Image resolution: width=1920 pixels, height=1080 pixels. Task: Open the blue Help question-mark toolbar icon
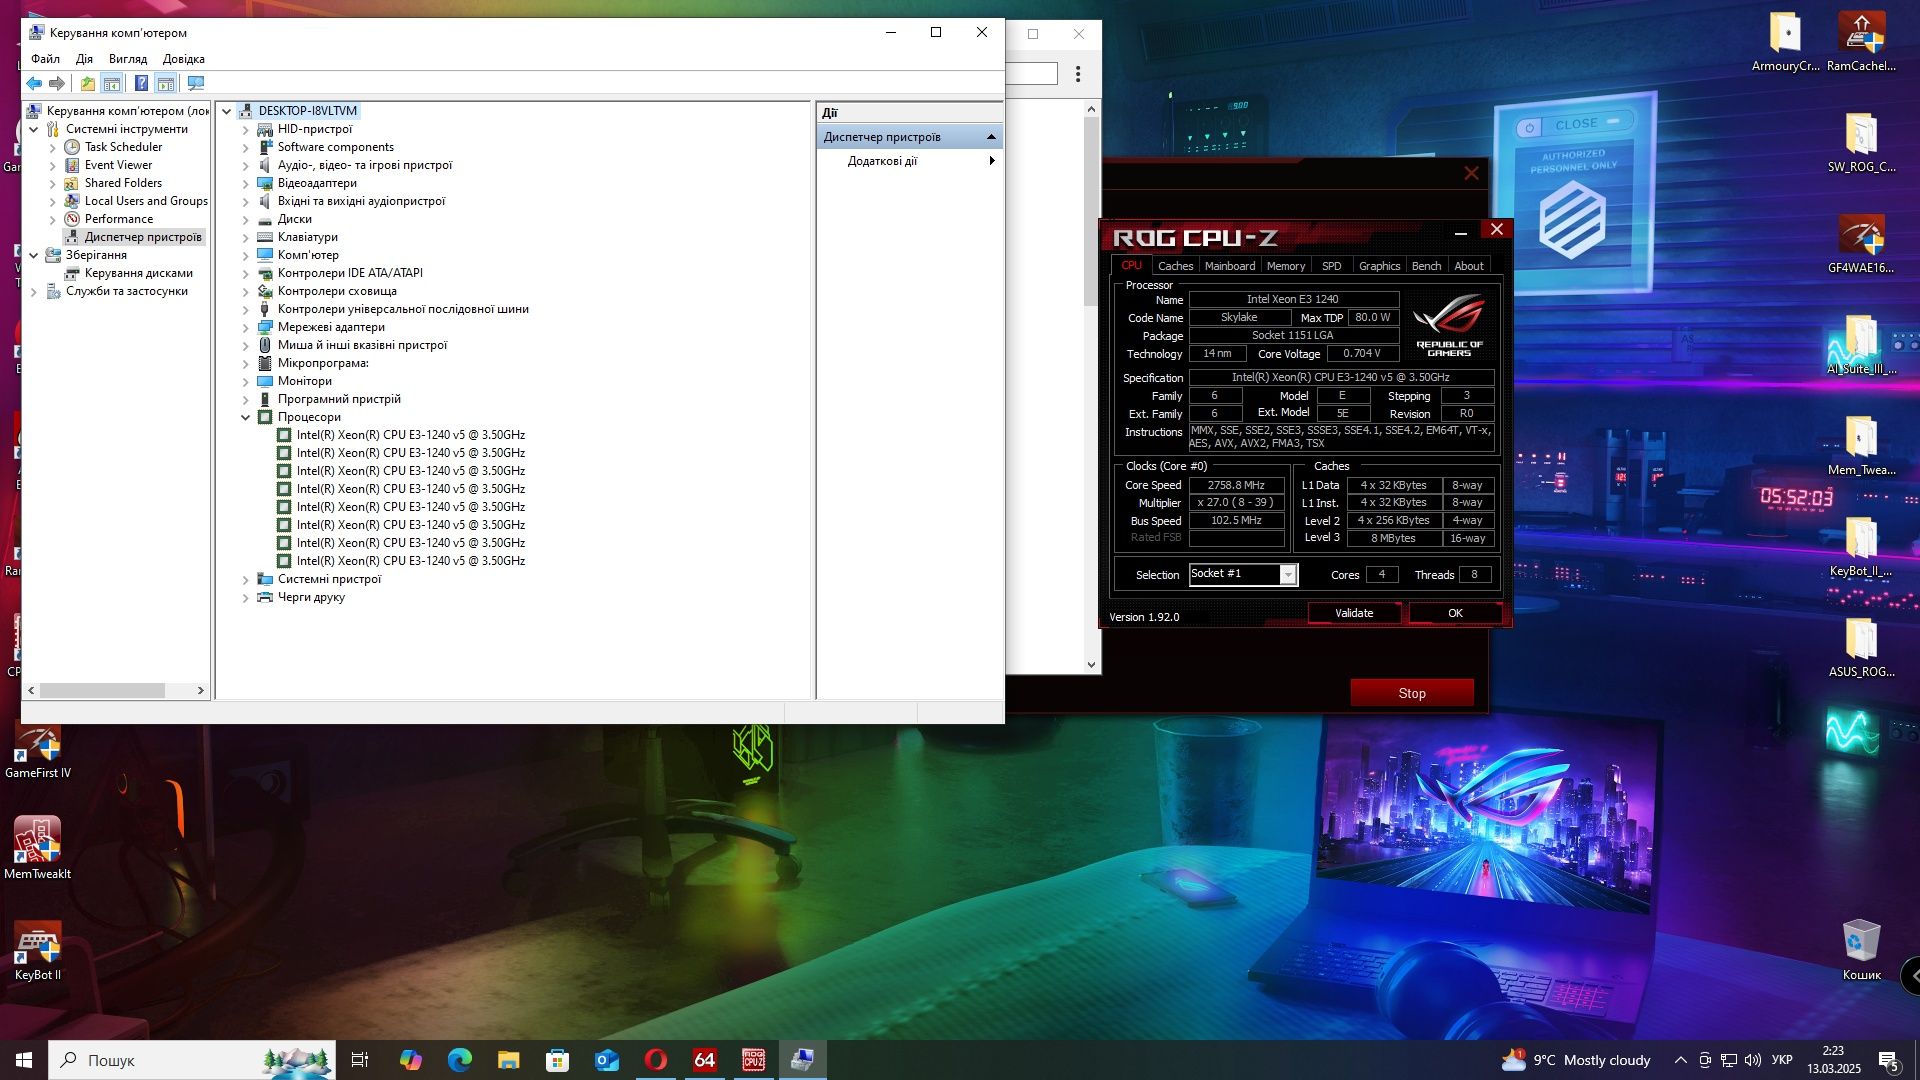pyautogui.click(x=141, y=84)
